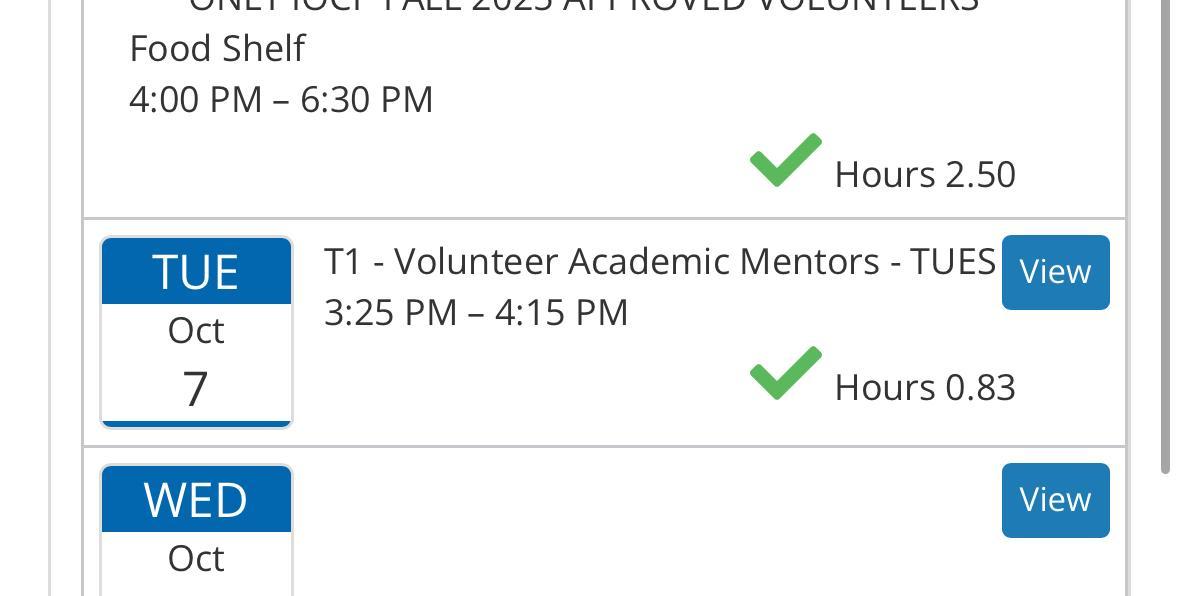Screen dimensions: 1179x596
Task: Click green checkmark beside Hours 0.83
Action: click(785, 373)
